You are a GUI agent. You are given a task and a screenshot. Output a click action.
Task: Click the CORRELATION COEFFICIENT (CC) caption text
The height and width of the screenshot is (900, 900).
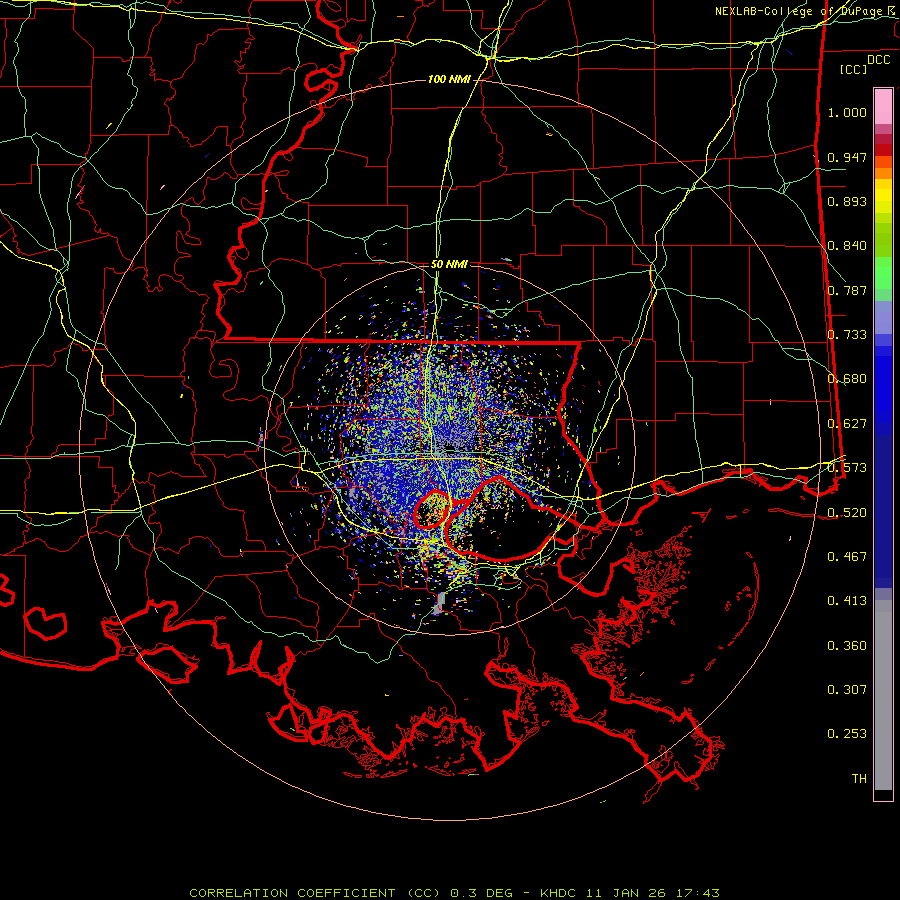click(x=315, y=893)
